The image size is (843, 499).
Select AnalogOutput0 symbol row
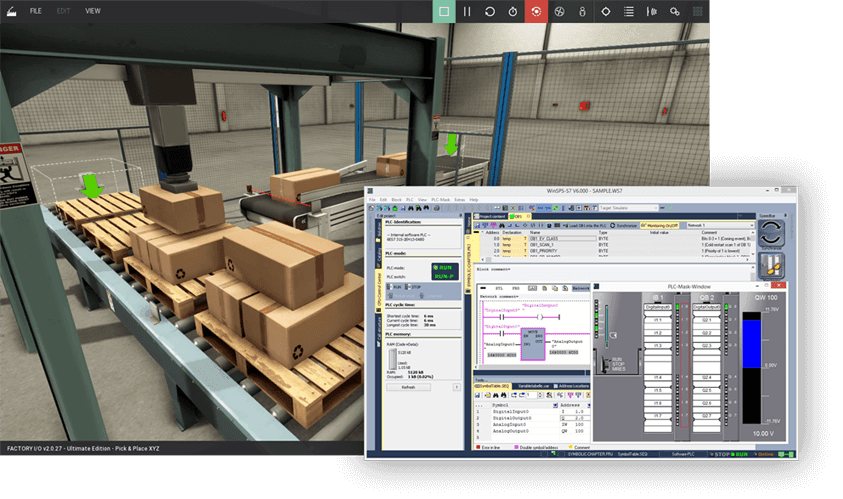pos(532,431)
